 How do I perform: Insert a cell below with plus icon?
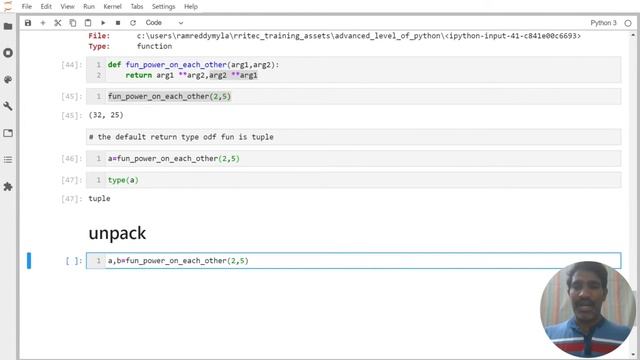pos(42,23)
